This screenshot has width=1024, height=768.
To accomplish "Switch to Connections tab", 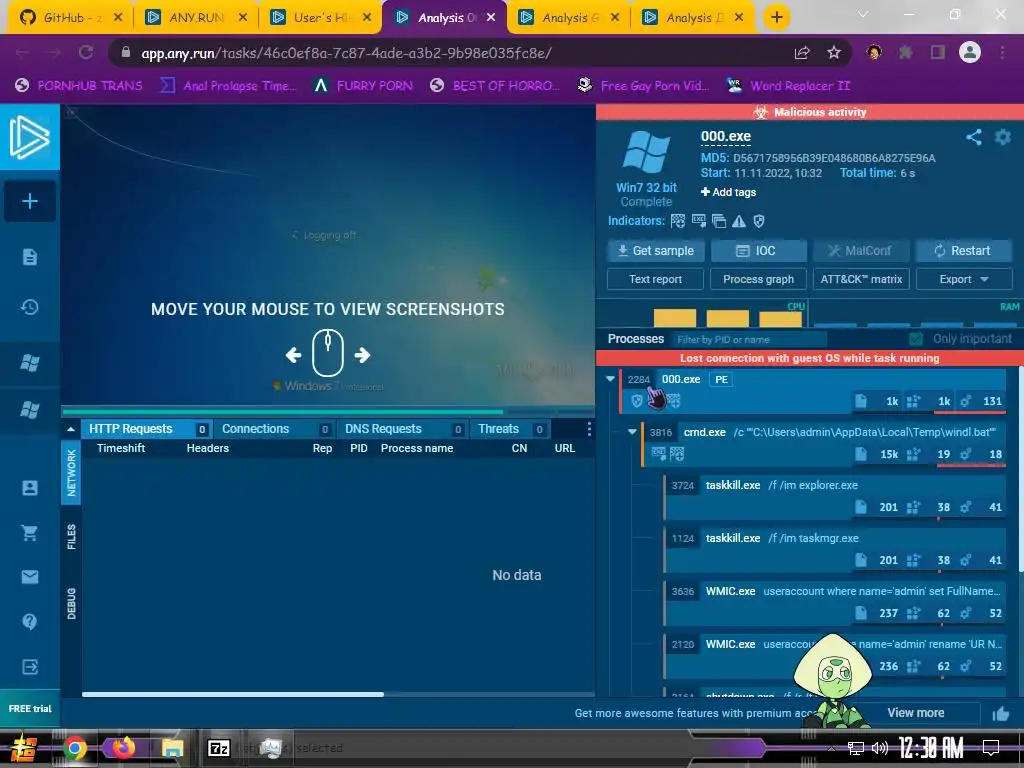I will (x=274, y=429).
